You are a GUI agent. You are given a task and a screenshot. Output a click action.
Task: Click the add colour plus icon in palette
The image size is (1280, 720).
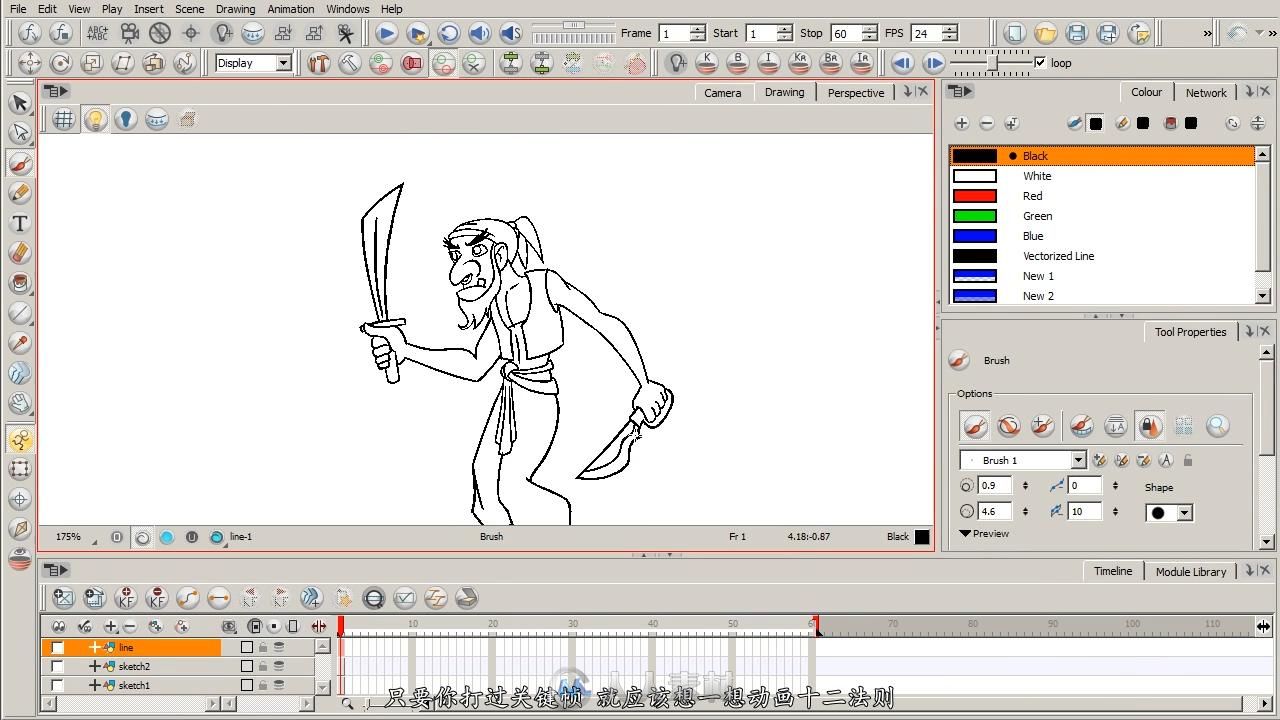961,123
